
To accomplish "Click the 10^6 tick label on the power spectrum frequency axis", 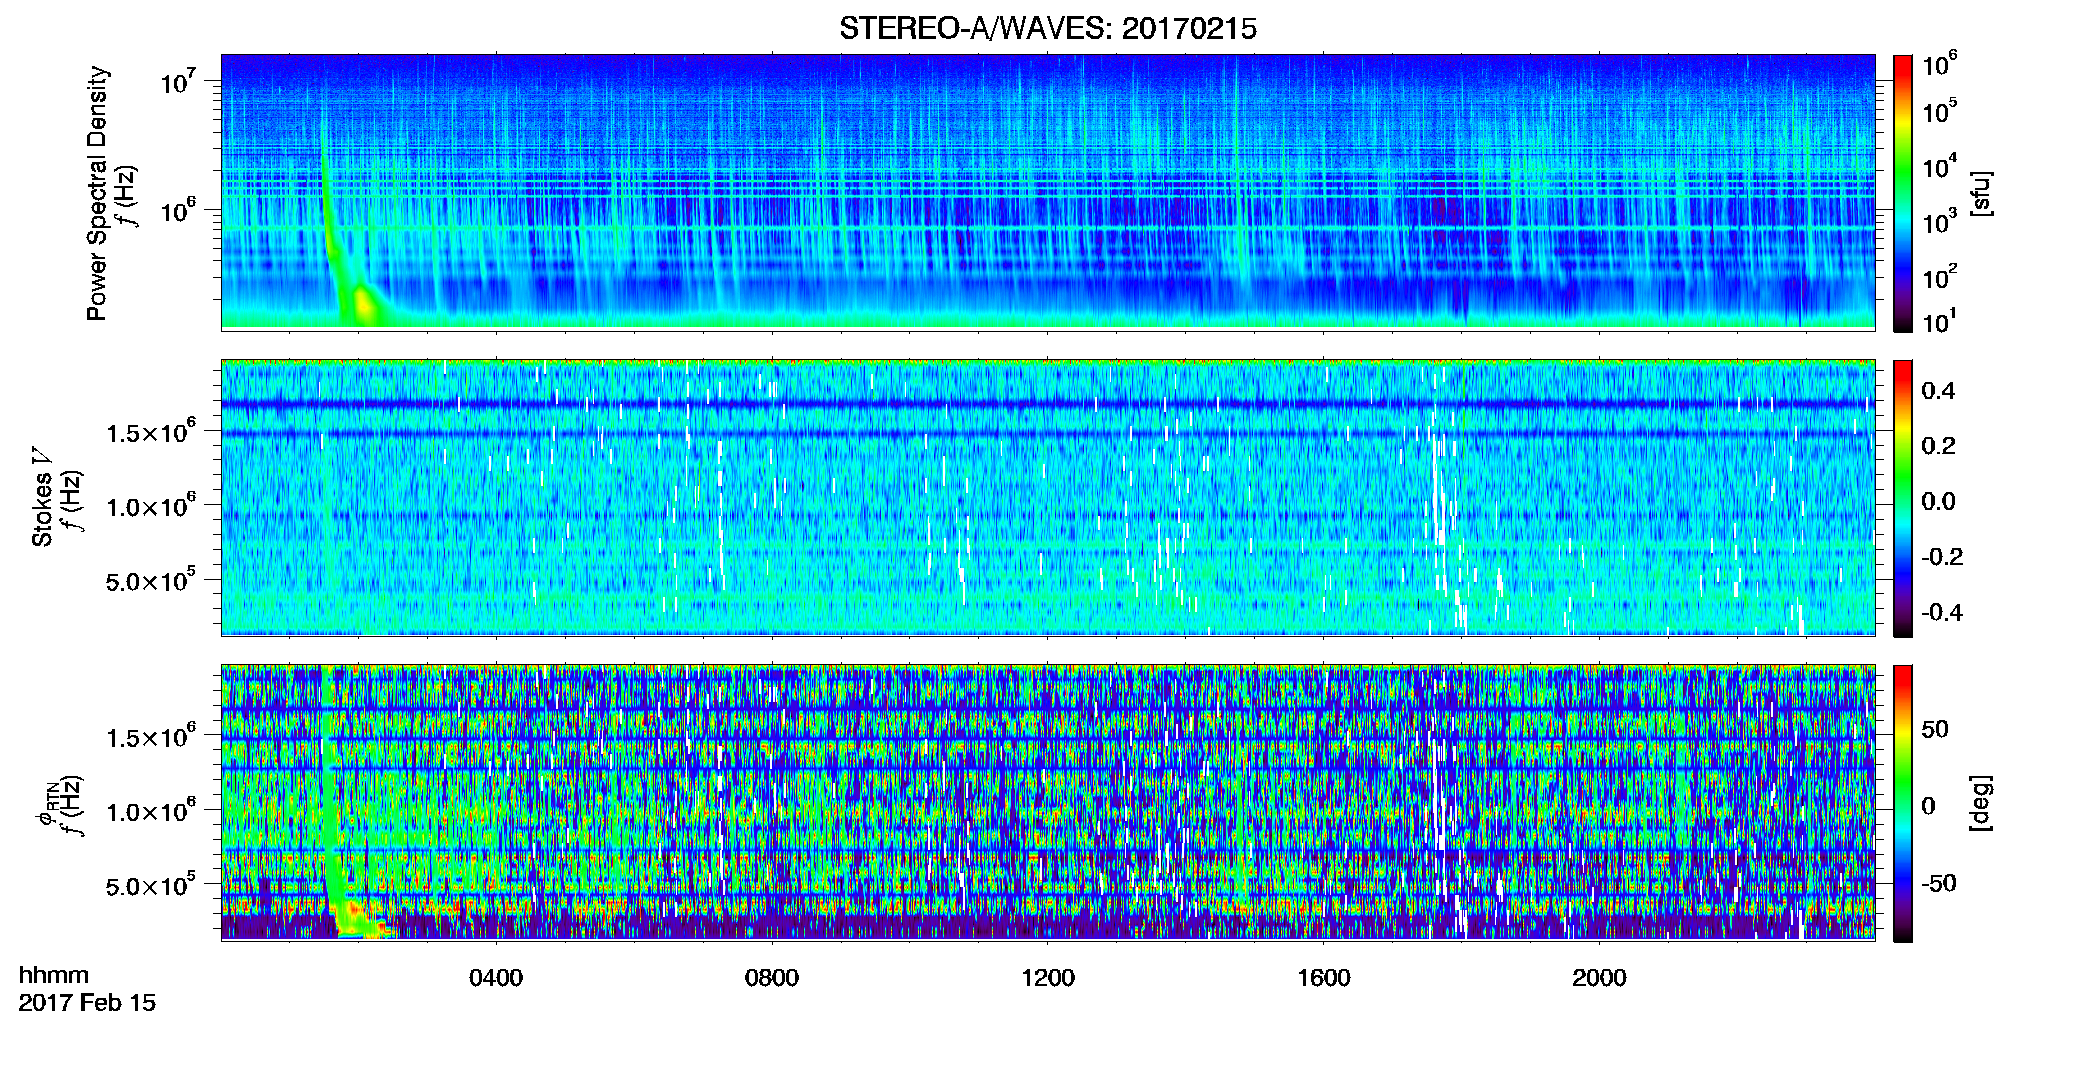I will point(178,211).
